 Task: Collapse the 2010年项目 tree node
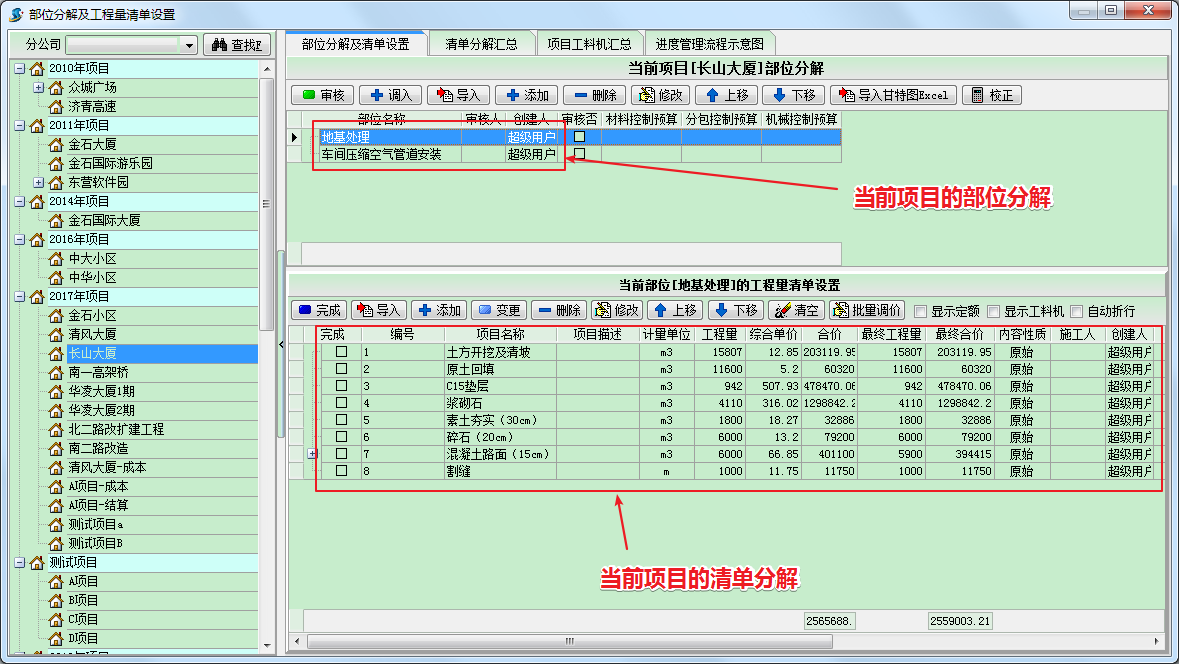[20, 68]
